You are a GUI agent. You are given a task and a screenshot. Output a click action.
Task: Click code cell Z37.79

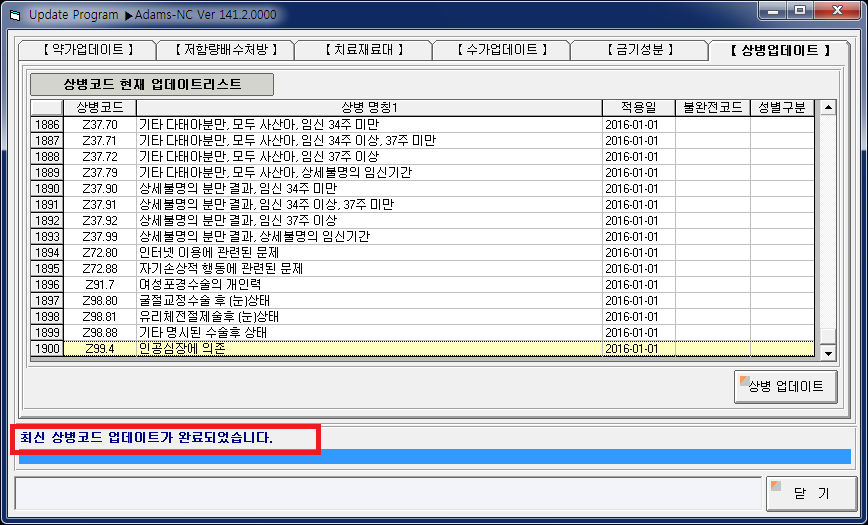point(100,173)
